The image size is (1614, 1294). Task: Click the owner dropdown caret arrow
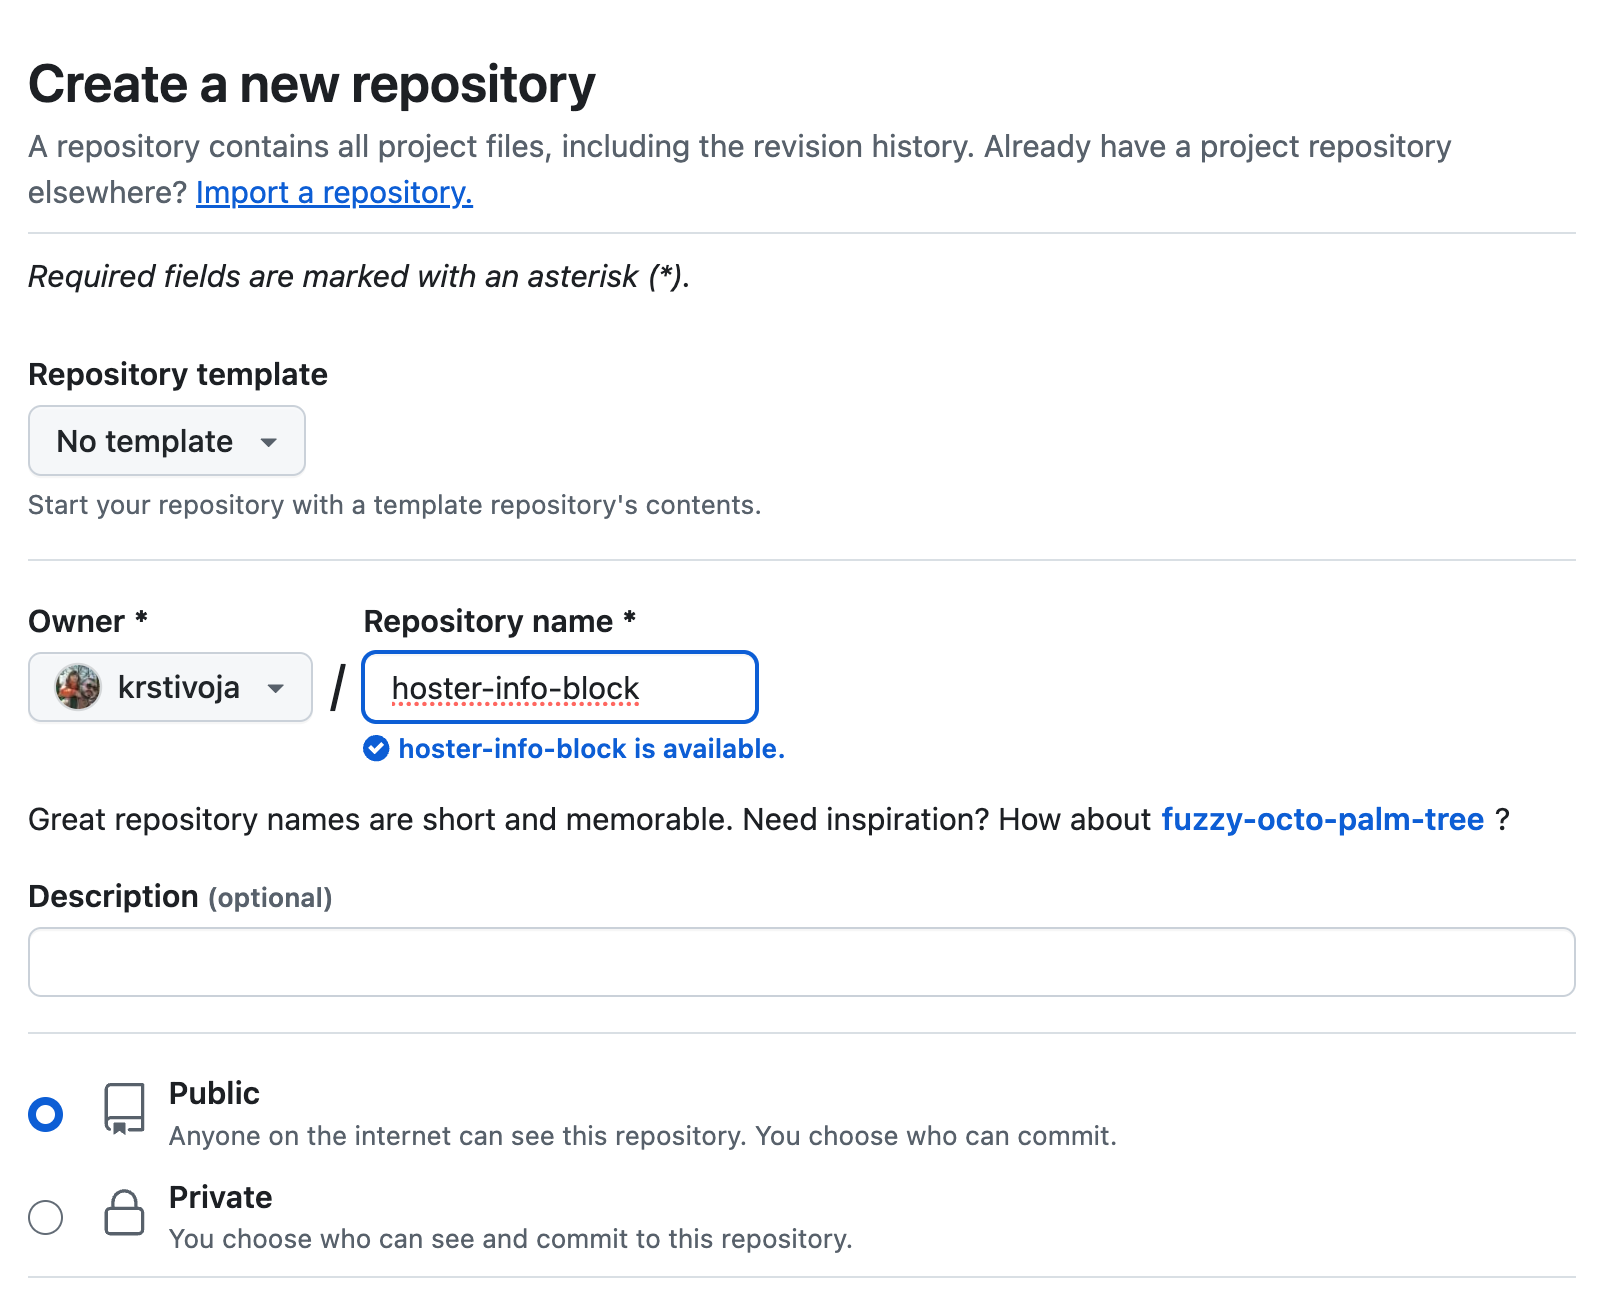[x=276, y=688]
